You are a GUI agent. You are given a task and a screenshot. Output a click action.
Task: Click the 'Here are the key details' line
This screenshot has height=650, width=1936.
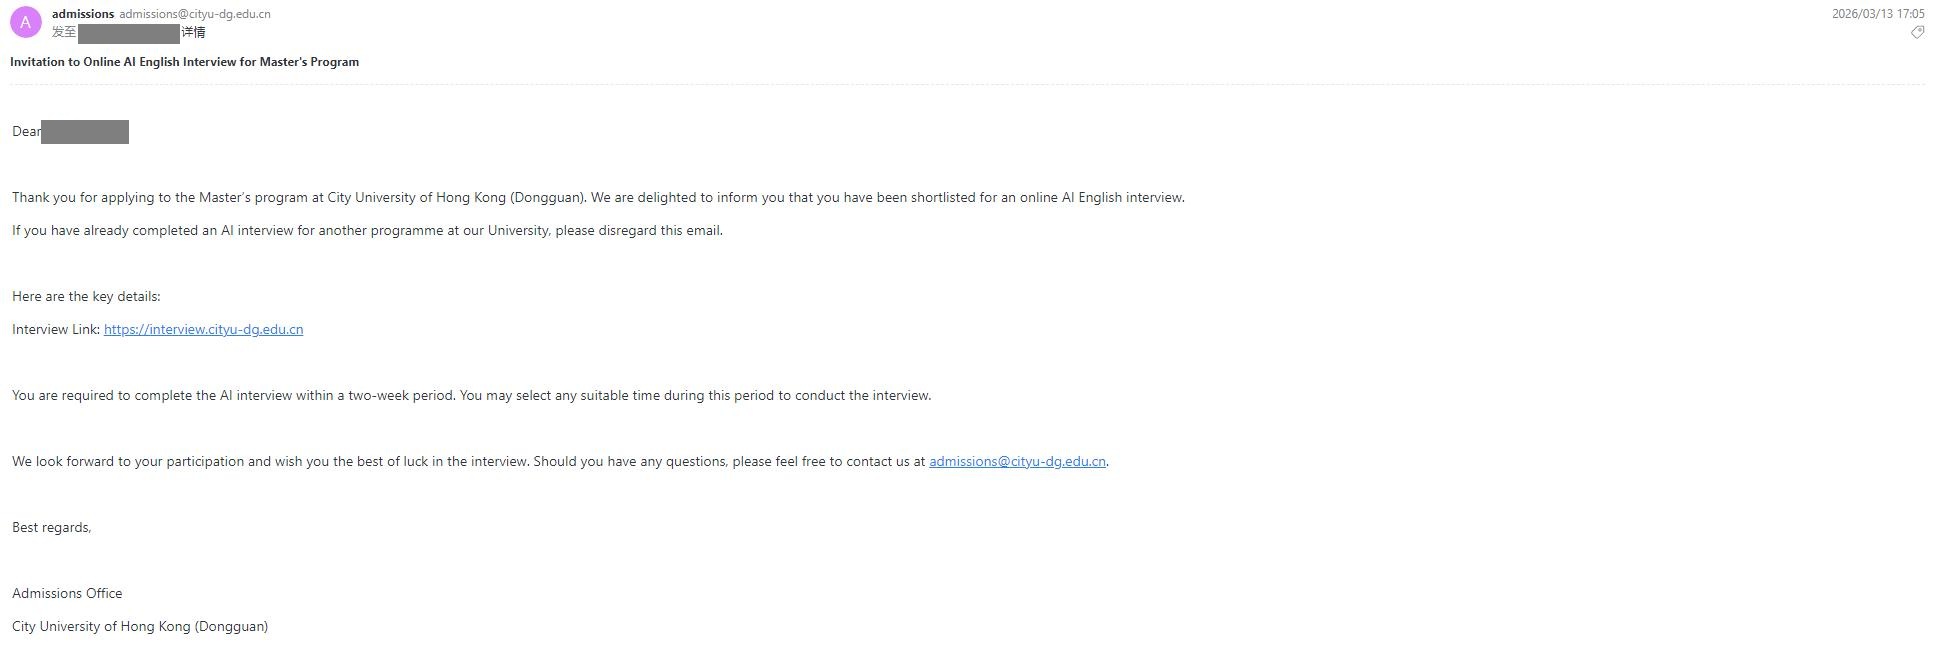click(x=86, y=296)
